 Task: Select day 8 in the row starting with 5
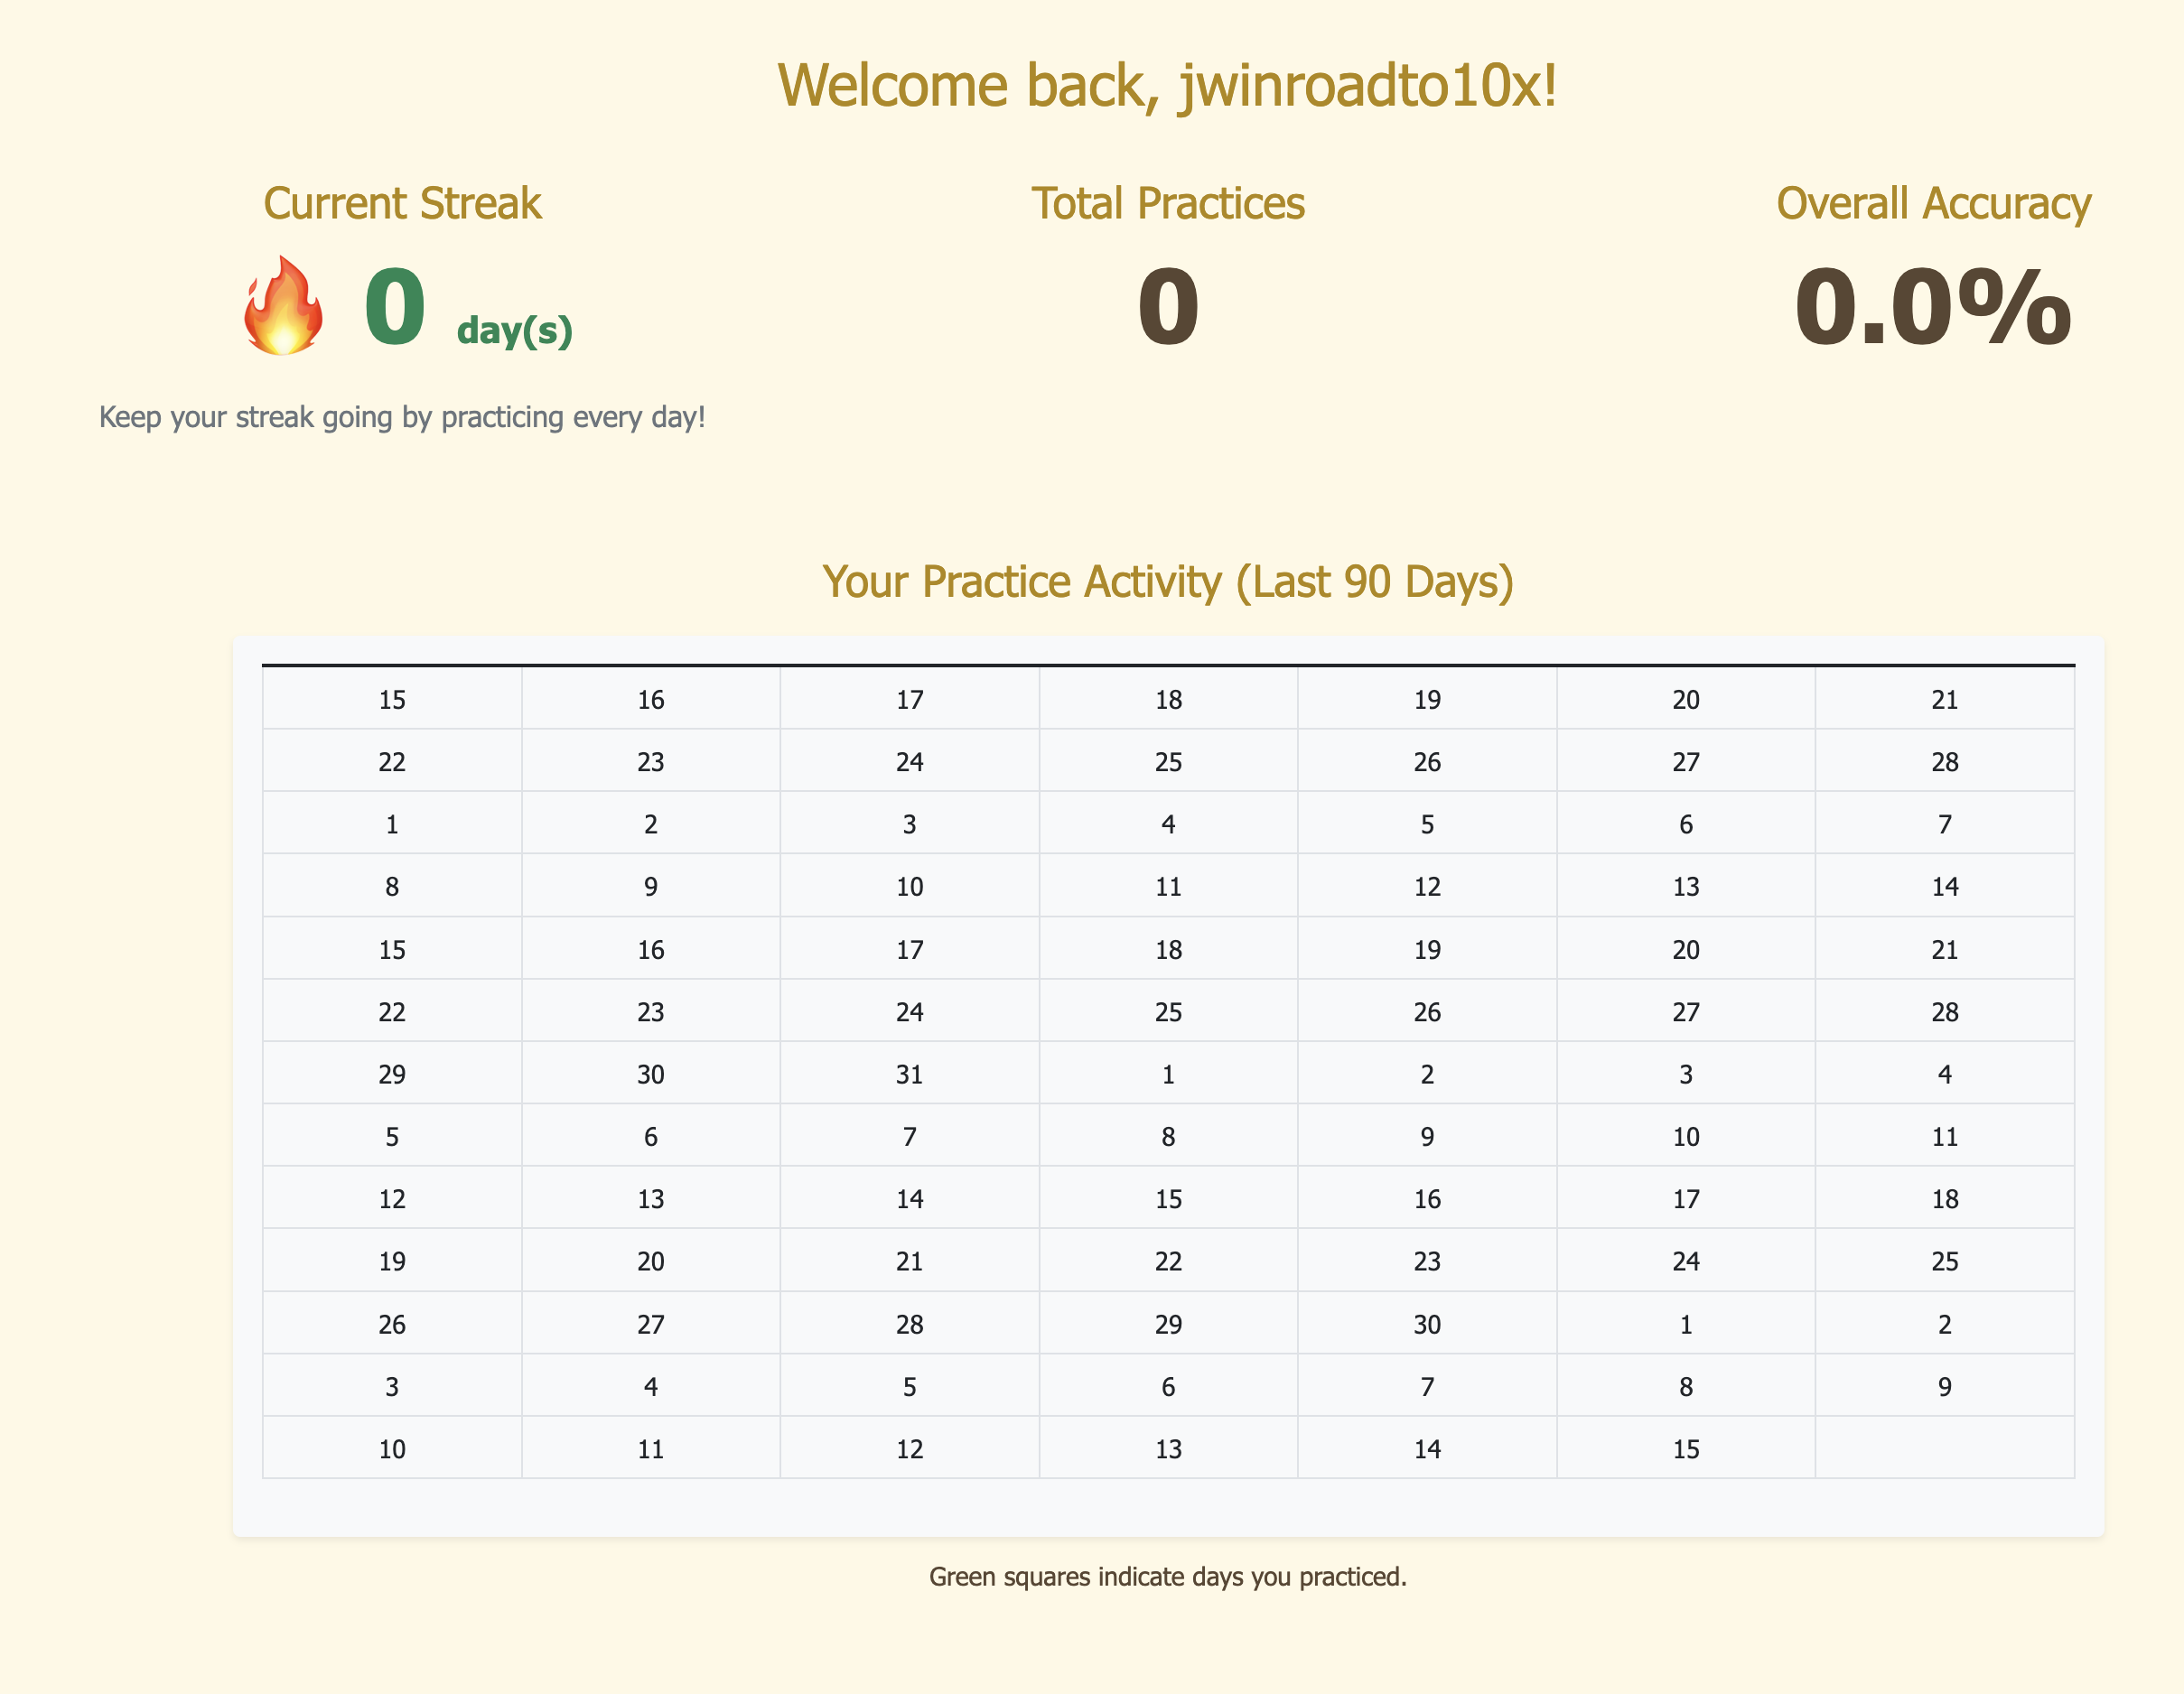(x=1168, y=1135)
